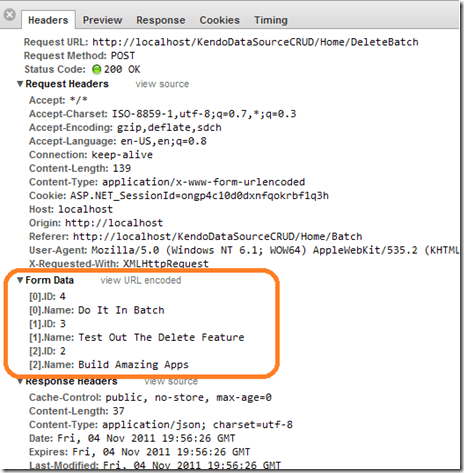Viewport: 464px width, 473px height.
Task: Open the Cookies tab
Action: [220, 20]
